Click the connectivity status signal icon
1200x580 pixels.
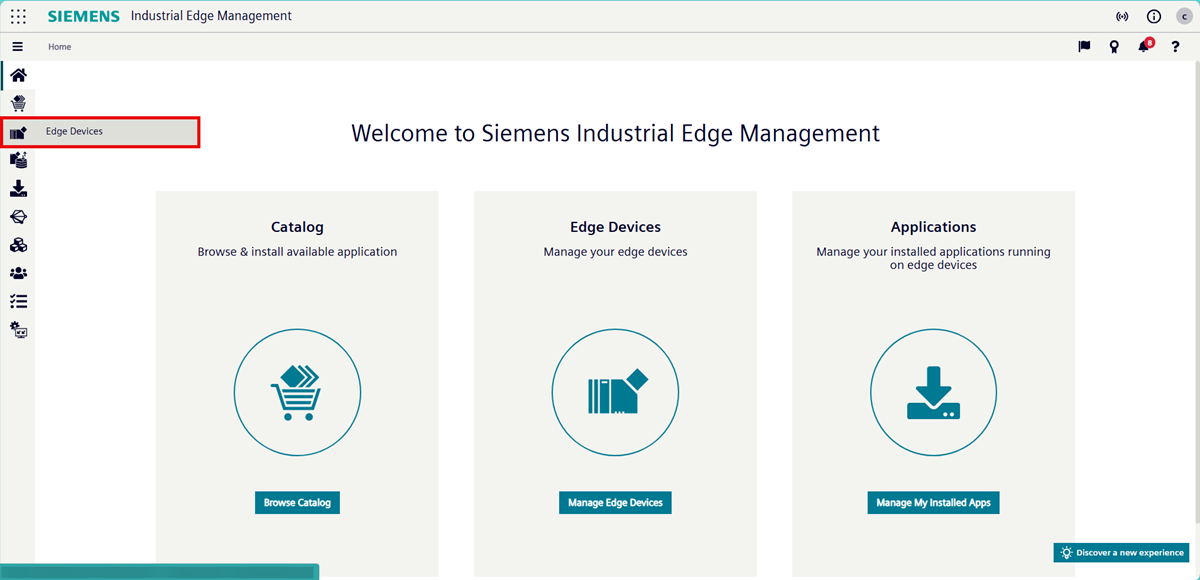pos(1122,16)
